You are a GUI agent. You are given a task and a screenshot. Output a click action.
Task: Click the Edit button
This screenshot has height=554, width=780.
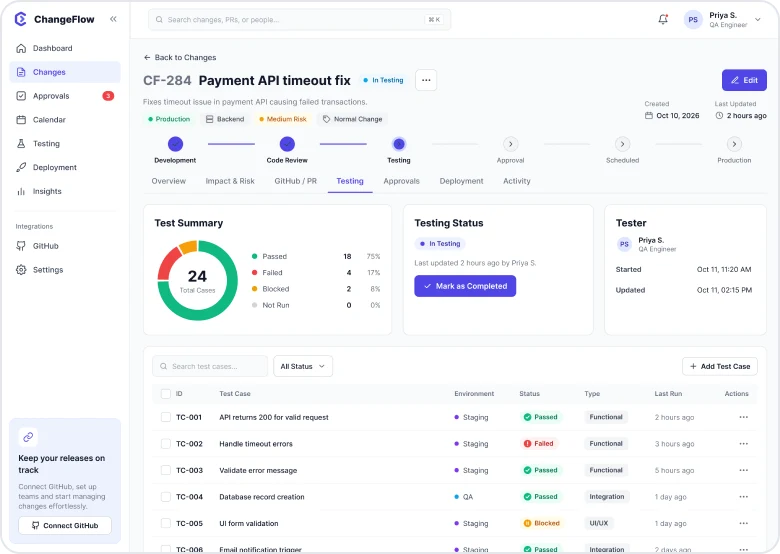744,80
